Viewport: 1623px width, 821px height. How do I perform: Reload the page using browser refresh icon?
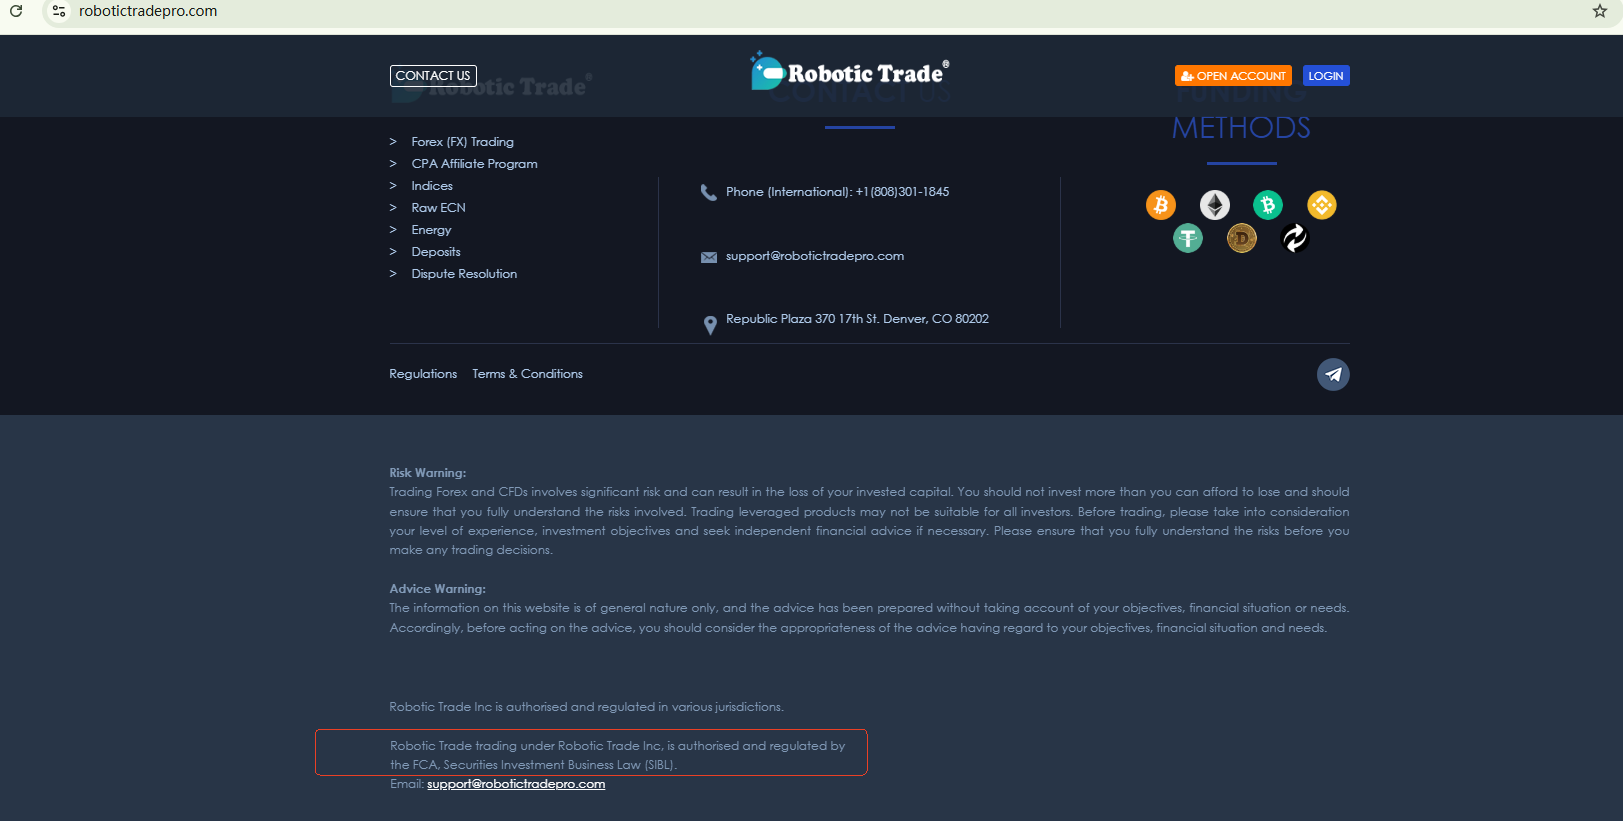coord(16,11)
